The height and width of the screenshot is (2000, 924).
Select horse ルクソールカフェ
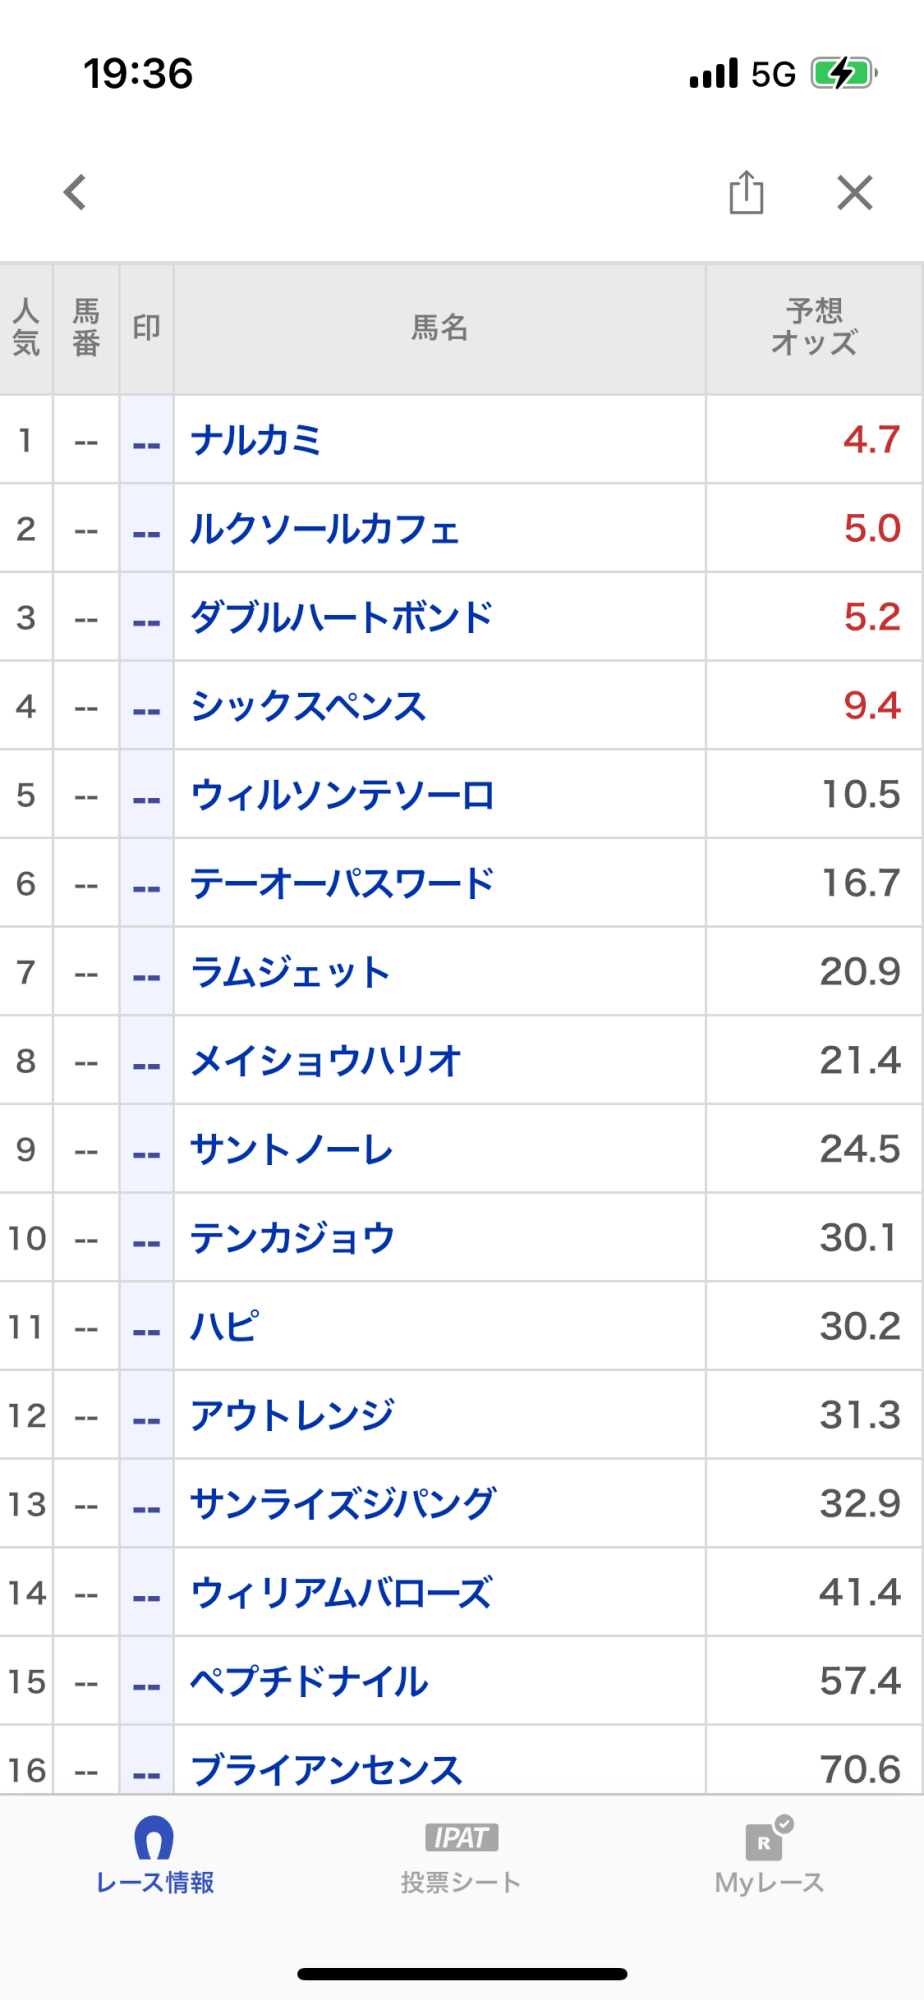[325, 529]
